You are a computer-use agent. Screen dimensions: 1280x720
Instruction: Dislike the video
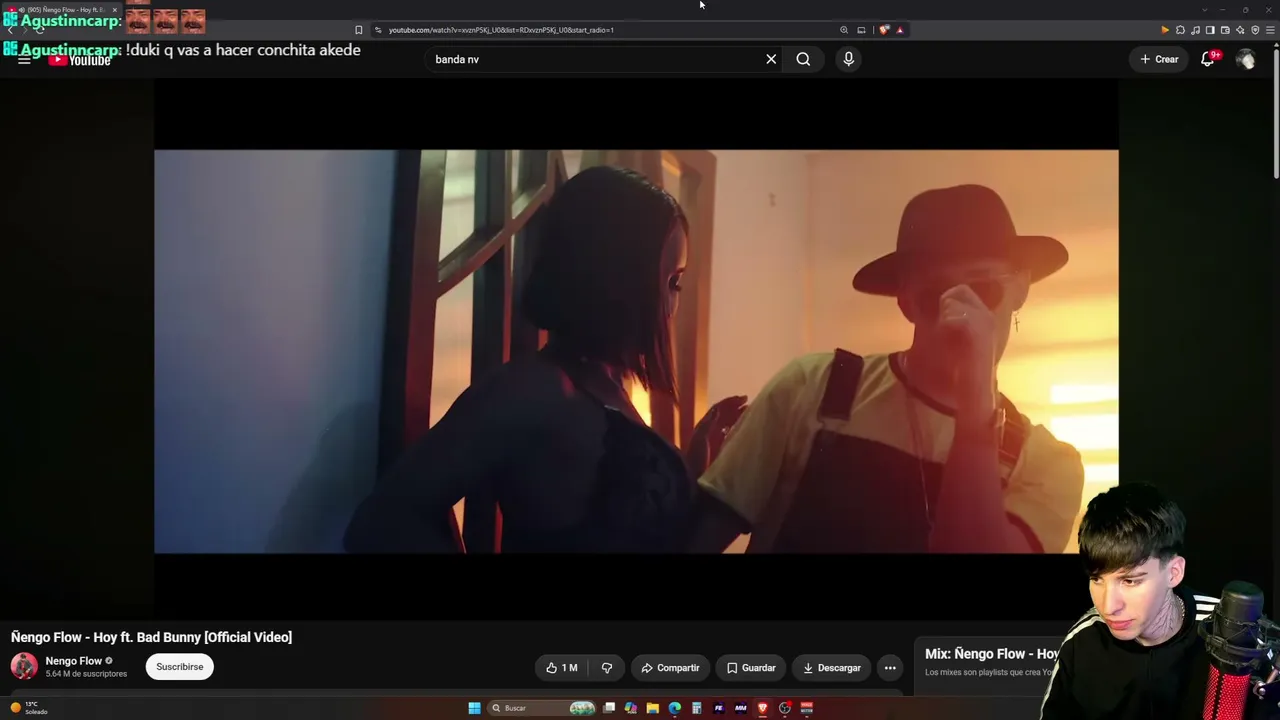[x=606, y=668]
